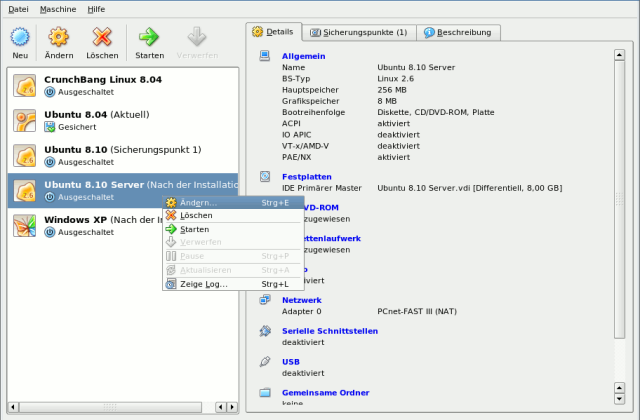Viewport: 640px width, 420px height.
Task: Click the USB section plug icon
Action: tap(265, 362)
